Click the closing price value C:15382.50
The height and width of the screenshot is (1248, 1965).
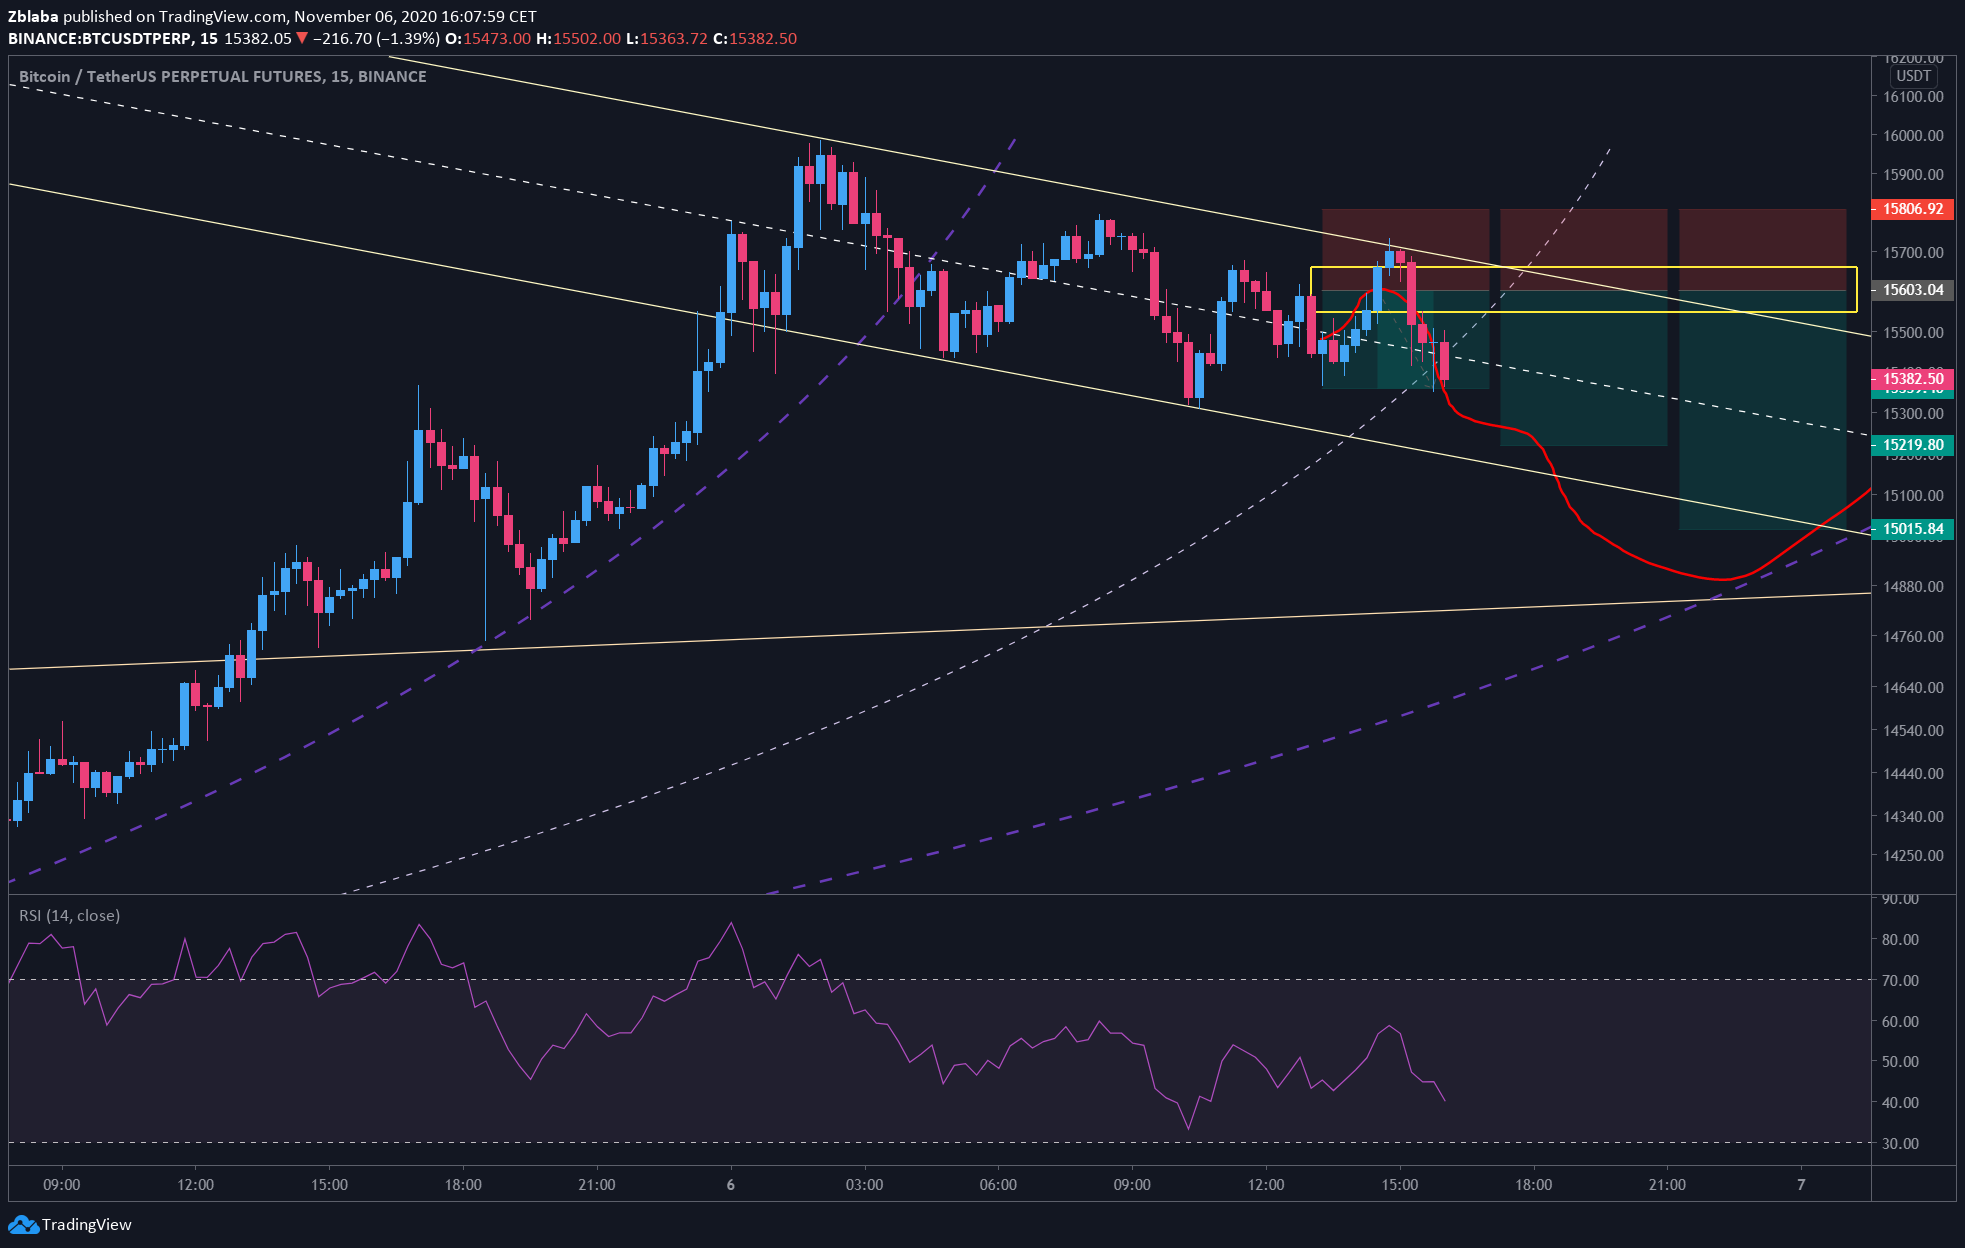click(x=754, y=38)
